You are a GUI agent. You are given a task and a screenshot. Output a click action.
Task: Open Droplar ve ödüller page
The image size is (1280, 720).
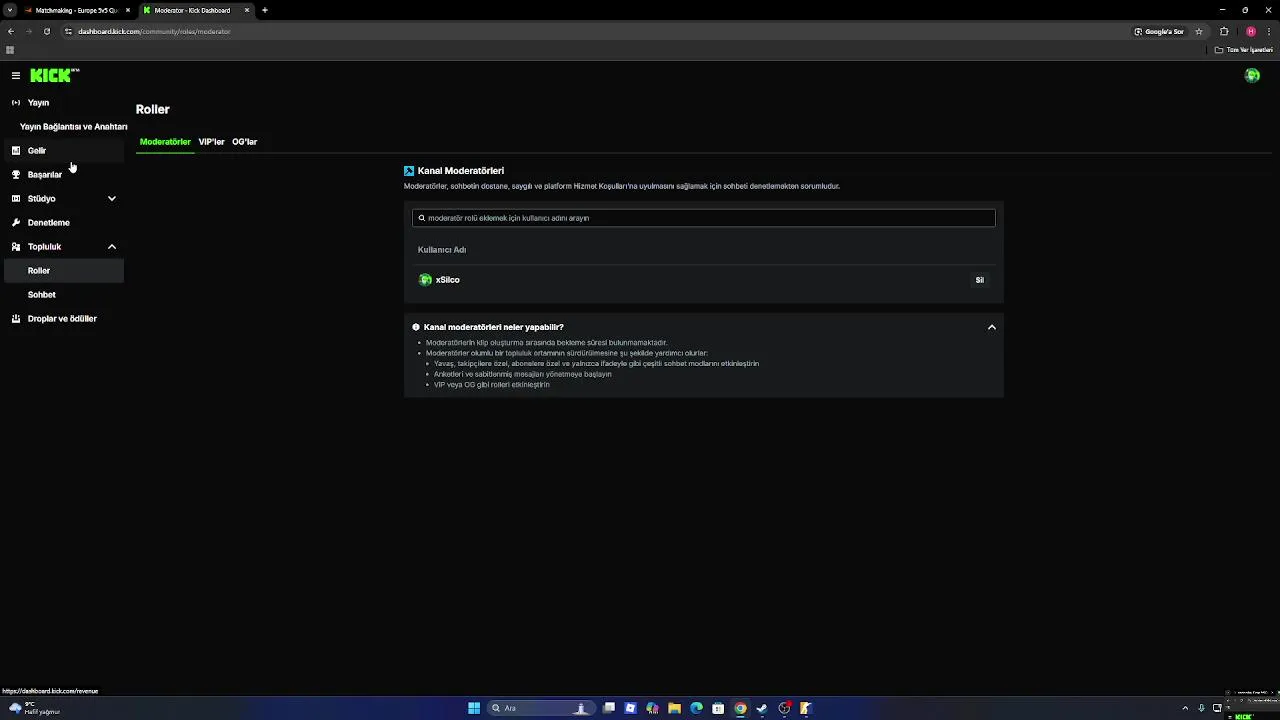(x=66, y=318)
